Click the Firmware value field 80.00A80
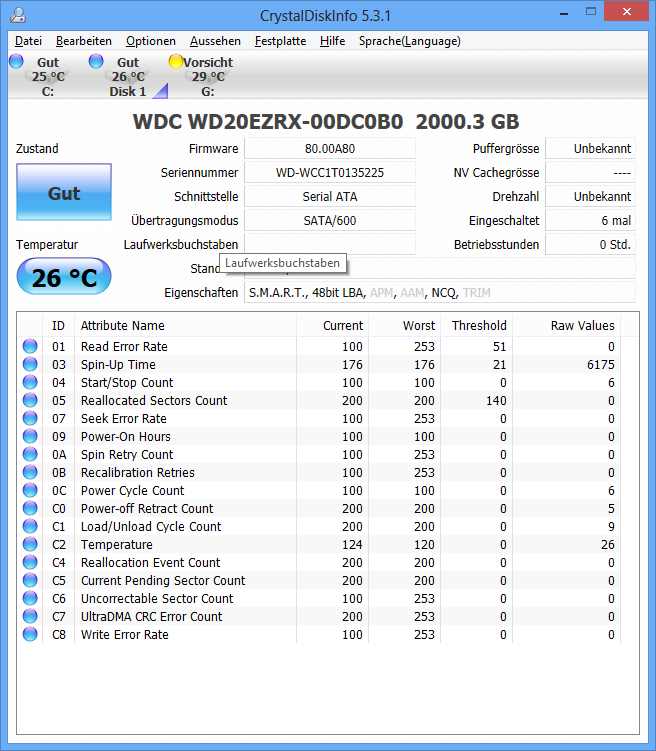Viewport: 656px width, 751px height. tap(330, 148)
